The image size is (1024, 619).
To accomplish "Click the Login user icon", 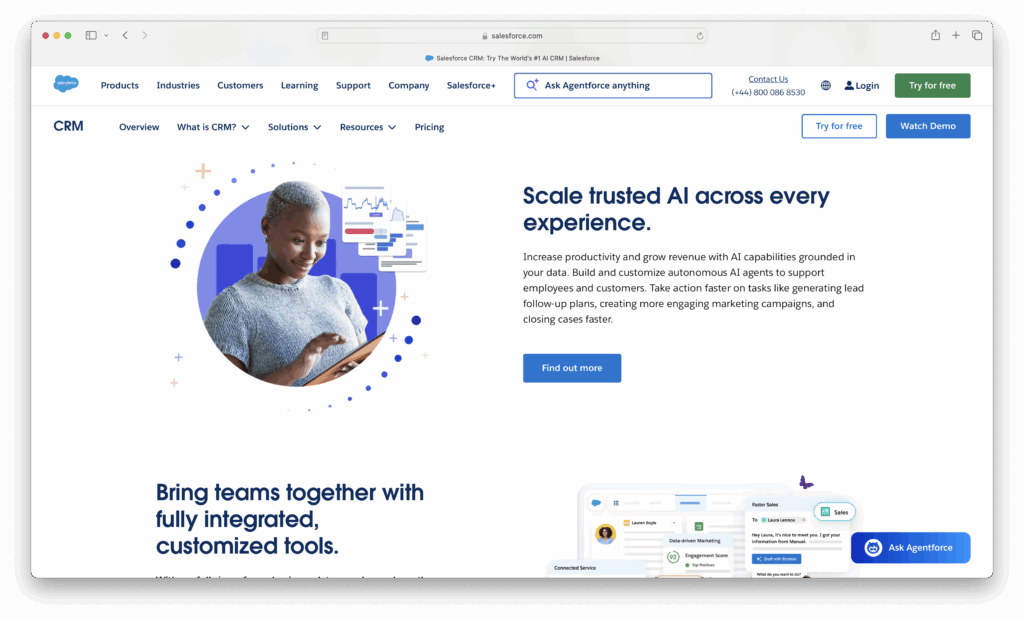I will pyautogui.click(x=849, y=86).
